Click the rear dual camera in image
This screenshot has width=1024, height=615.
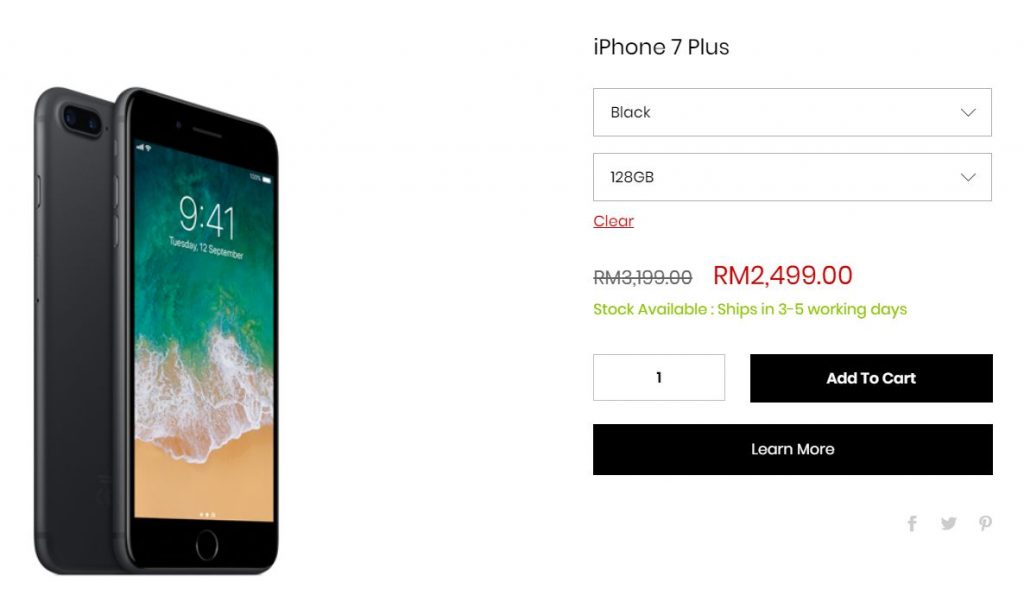click(x=82, y=120)
